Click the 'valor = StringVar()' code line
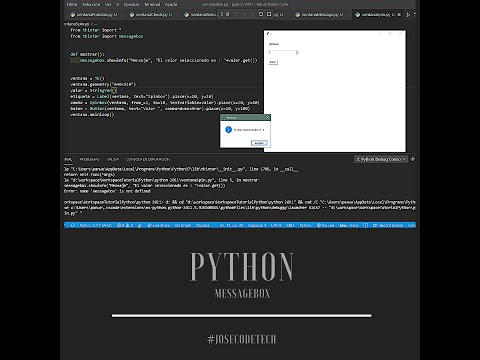This screenshot has width=480, height=360. pyautogui.click(x=93, y=90)
